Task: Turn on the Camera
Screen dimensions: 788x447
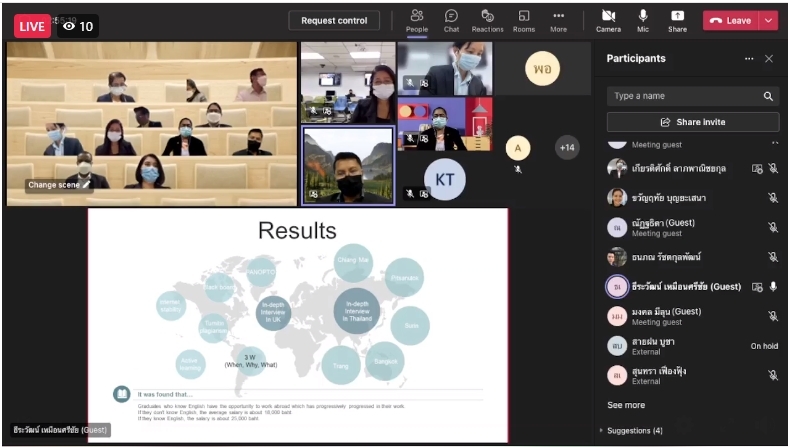Action: click(x=608, y=21)
